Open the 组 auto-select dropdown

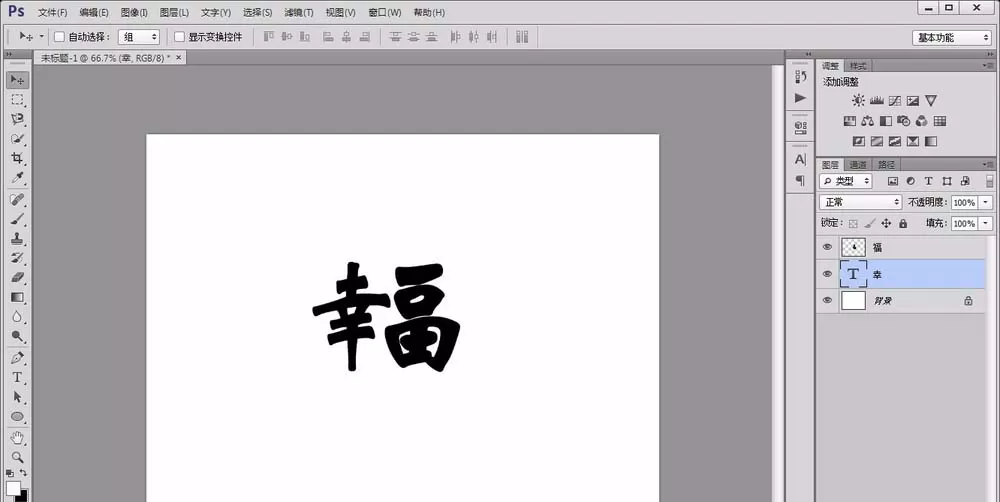138,38
